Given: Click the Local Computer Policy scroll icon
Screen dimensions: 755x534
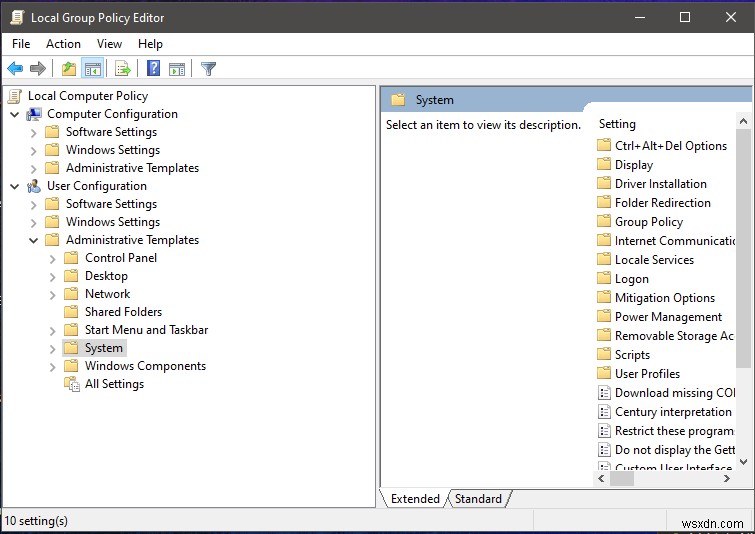Looking at the screenshot, I should [x=15, y=96].
